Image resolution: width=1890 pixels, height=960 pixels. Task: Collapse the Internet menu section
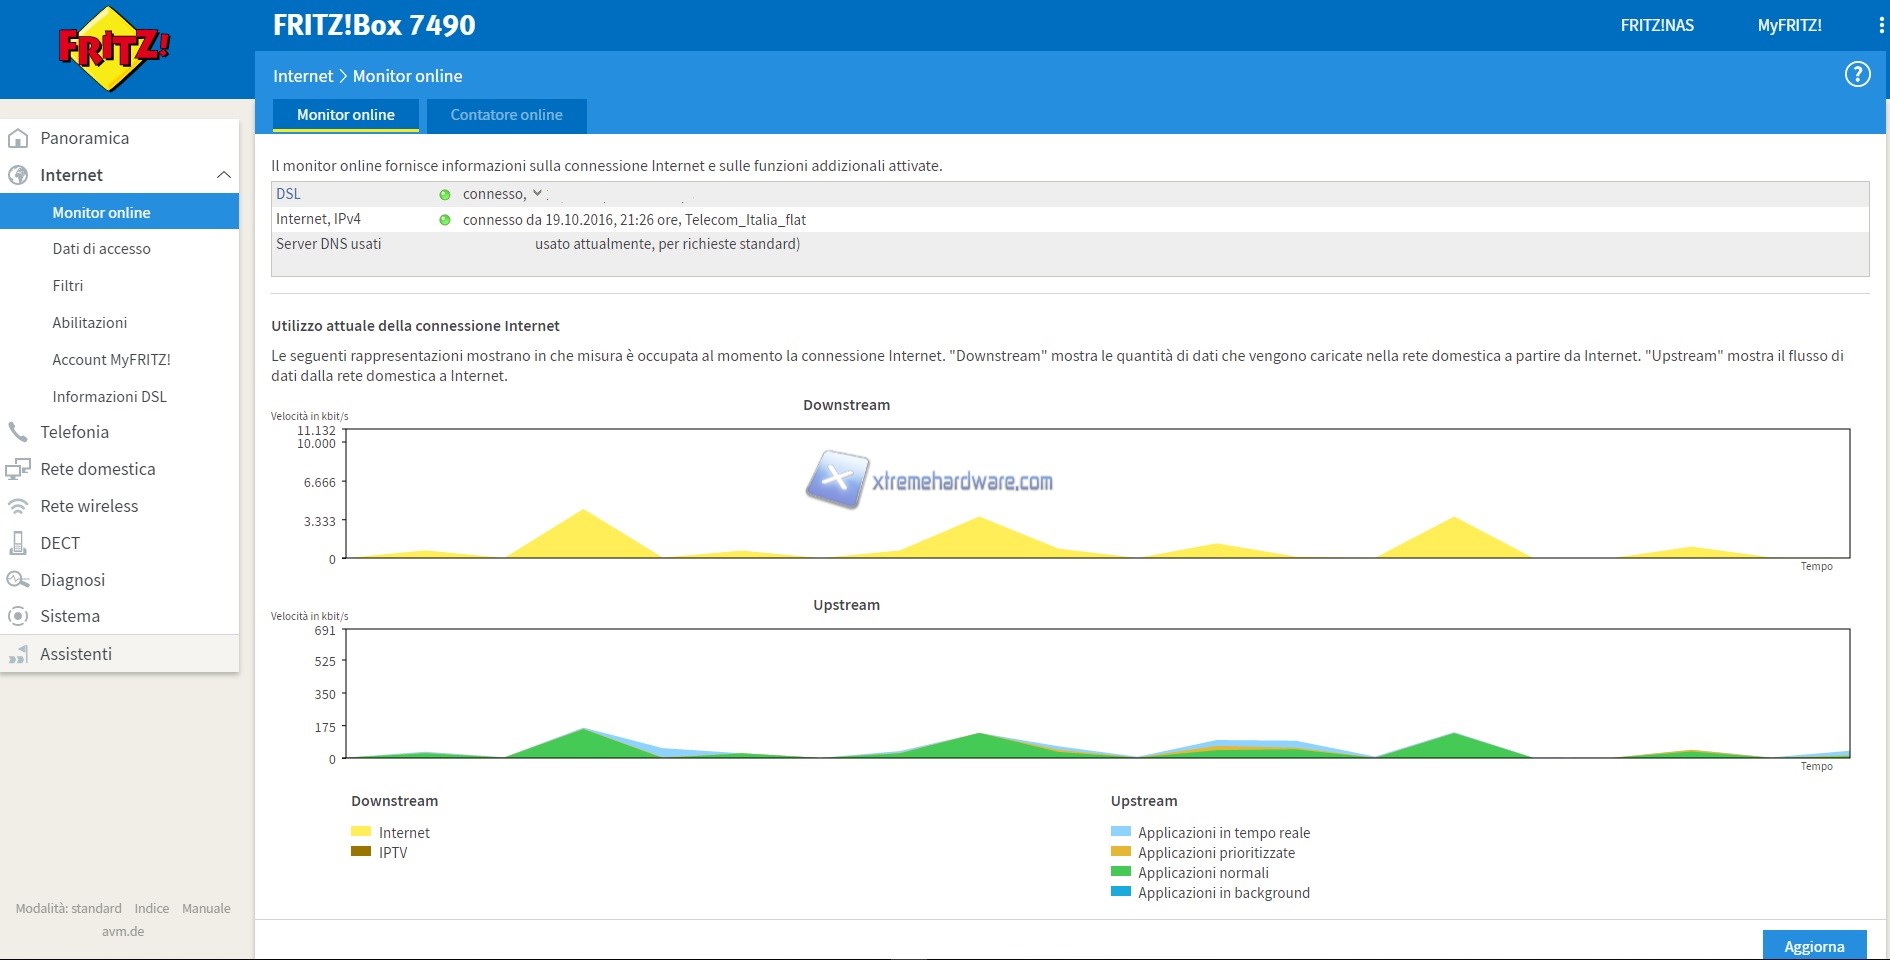(x=223, y=175)
